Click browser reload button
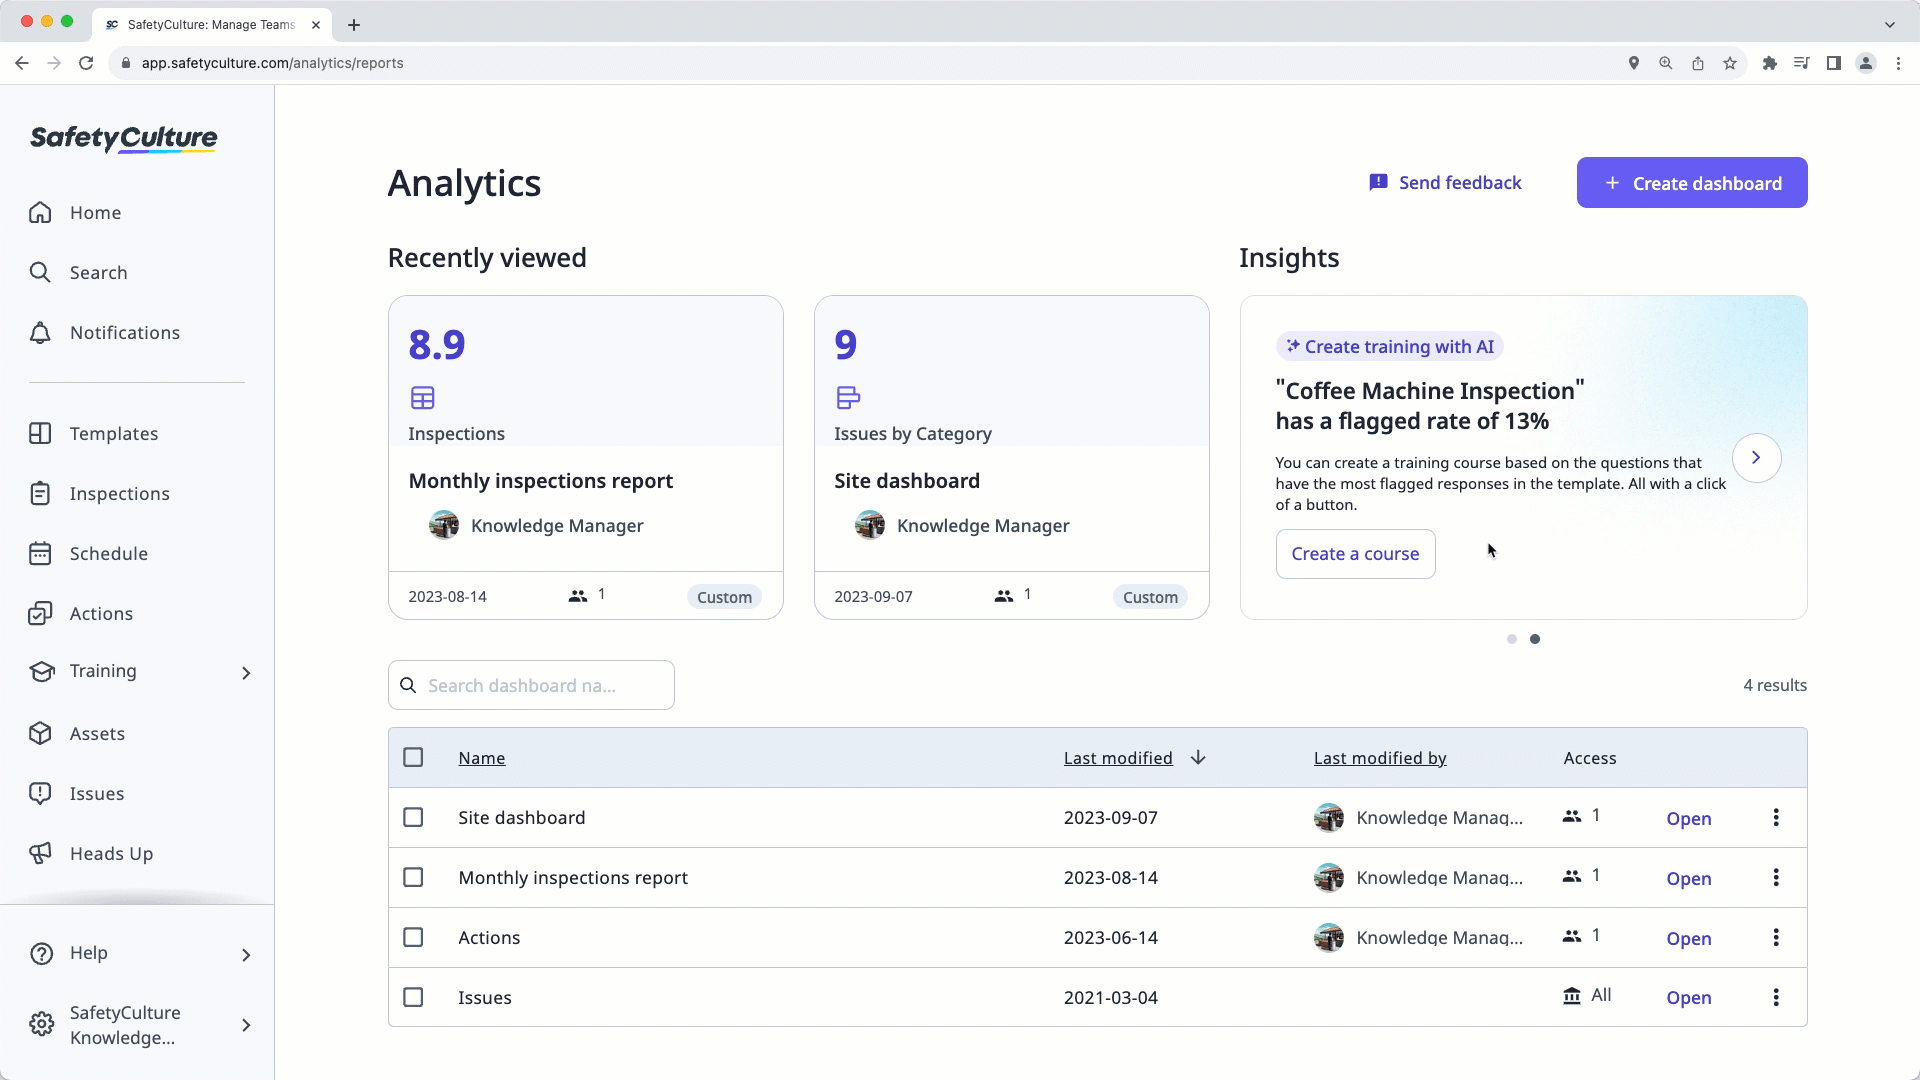 click(x=86, y=63)
